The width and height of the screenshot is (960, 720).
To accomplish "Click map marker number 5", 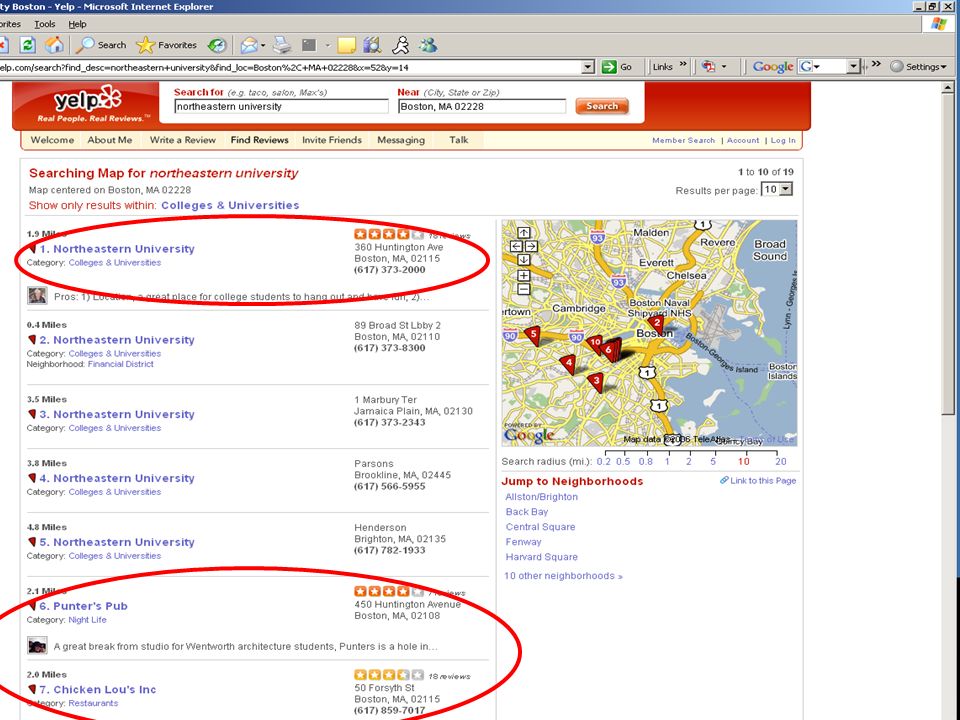I will [x=533, y=335].
